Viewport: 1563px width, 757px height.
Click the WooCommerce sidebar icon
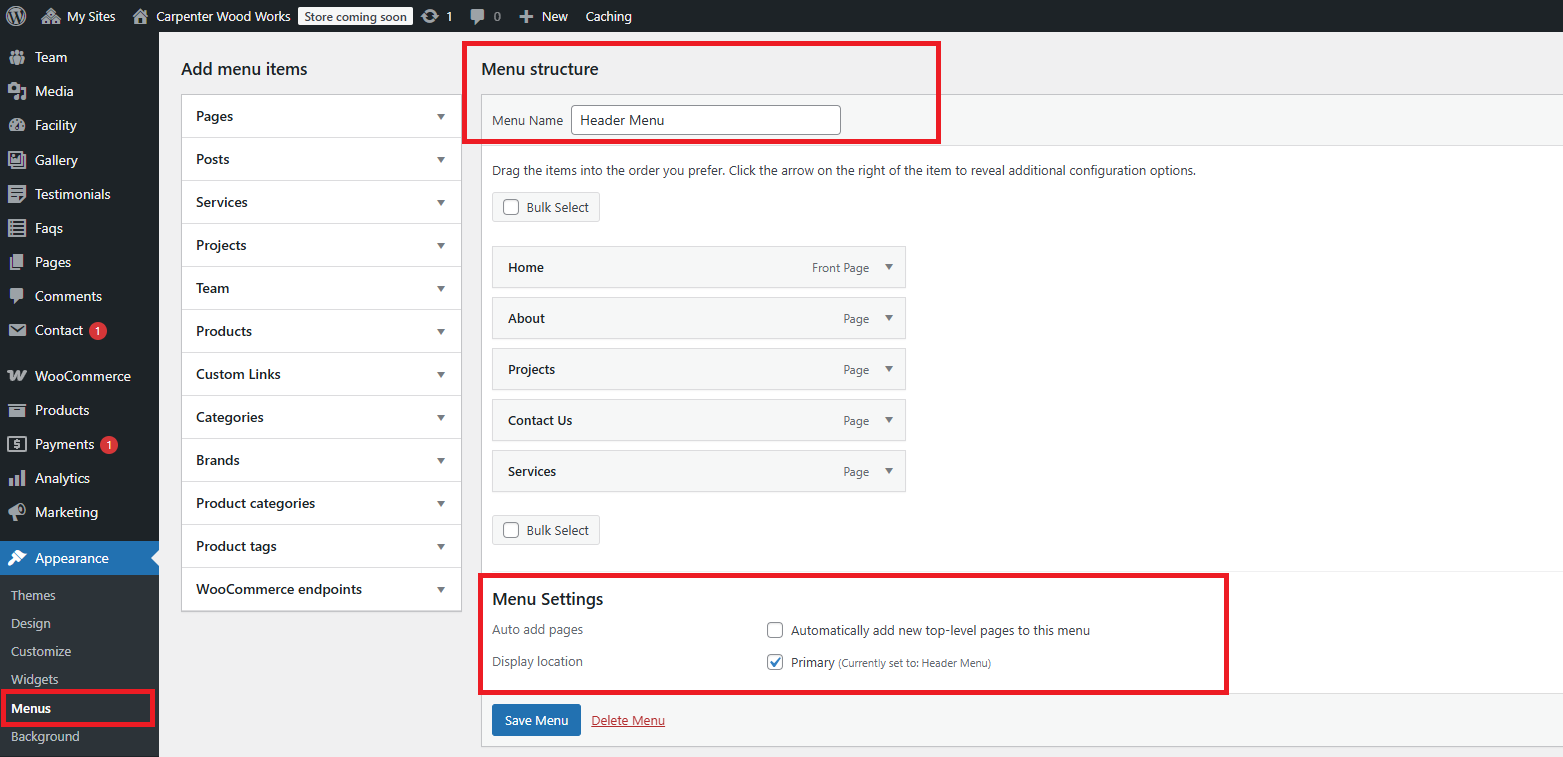(17, 376)
